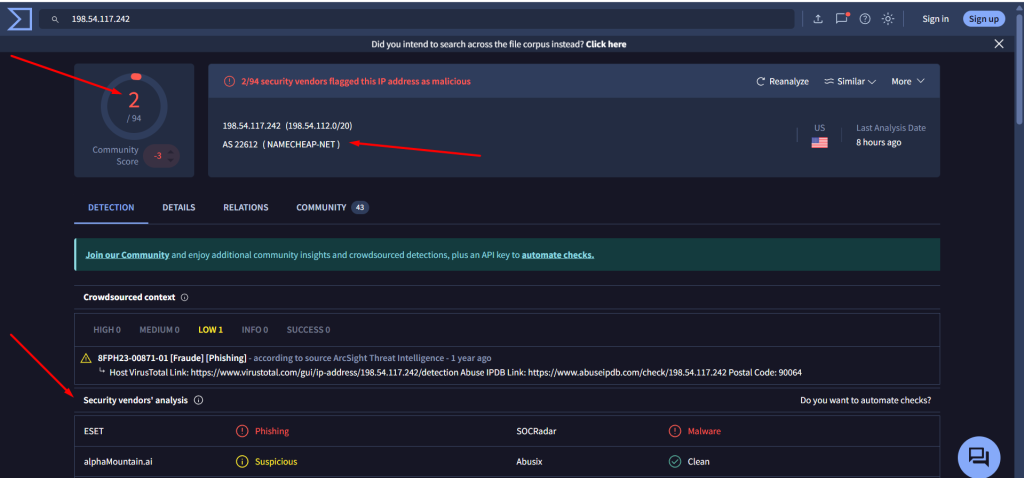Click 'Do you want to automate checks?' link
1024x478 pixels.
click(866, 400)
